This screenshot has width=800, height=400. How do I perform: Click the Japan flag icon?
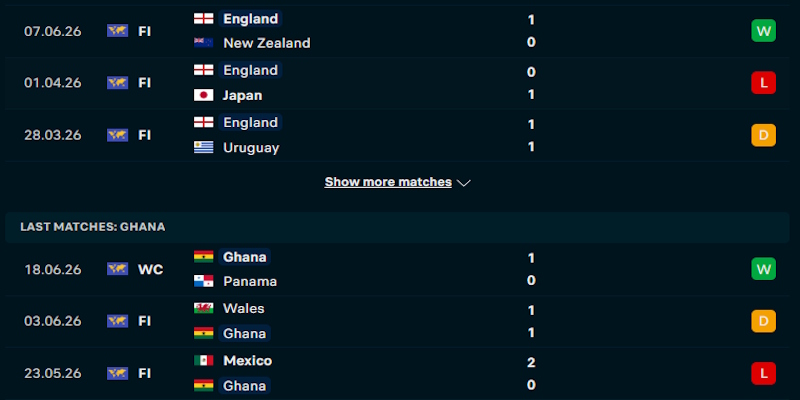[x=204, y=95]
